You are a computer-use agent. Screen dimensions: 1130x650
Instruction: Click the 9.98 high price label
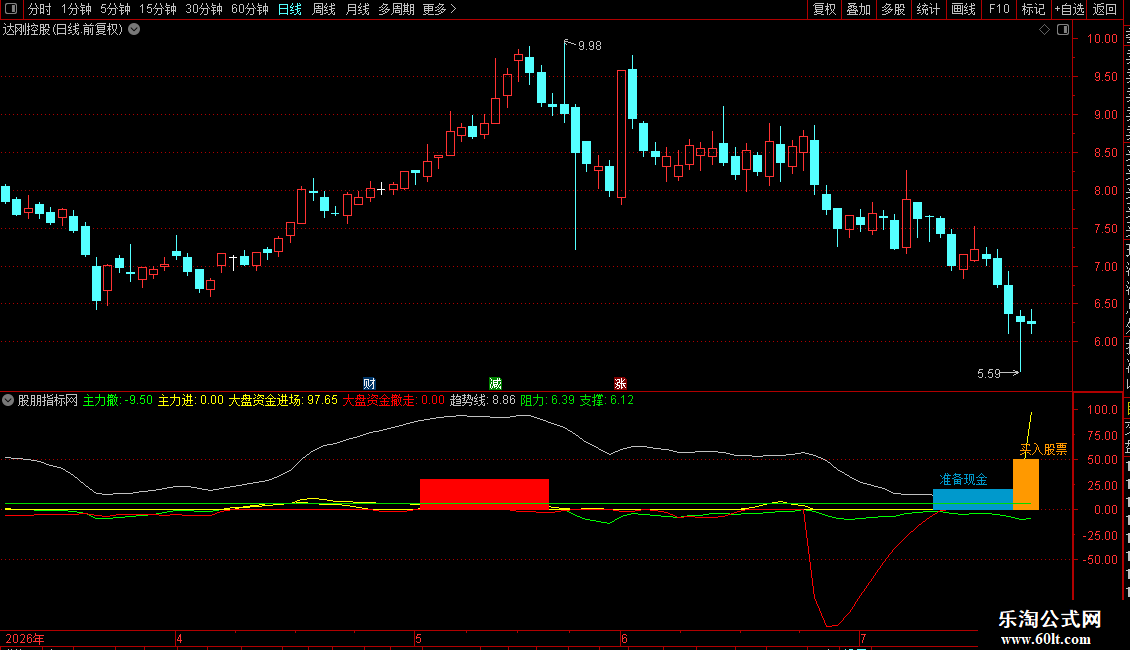[590, 46]
